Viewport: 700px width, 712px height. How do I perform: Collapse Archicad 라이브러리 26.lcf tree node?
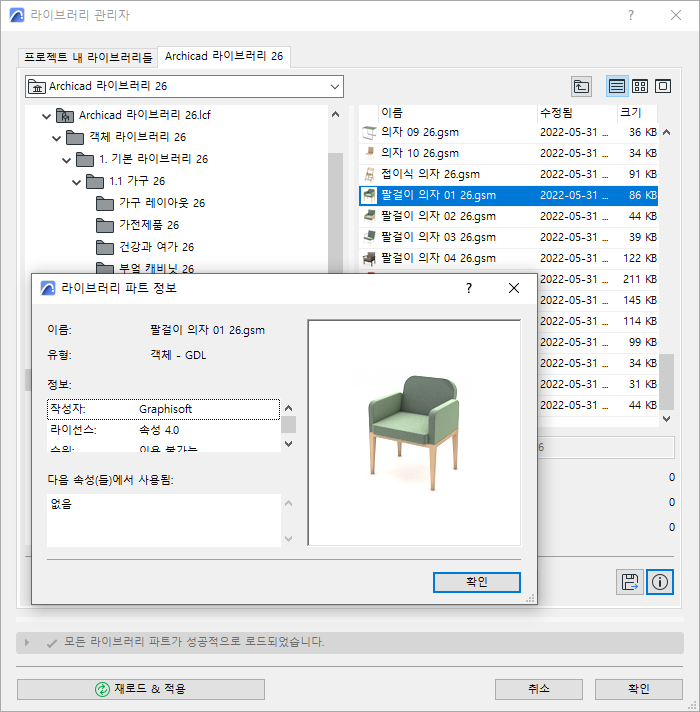pyautogui.click(x=46, y=116)
